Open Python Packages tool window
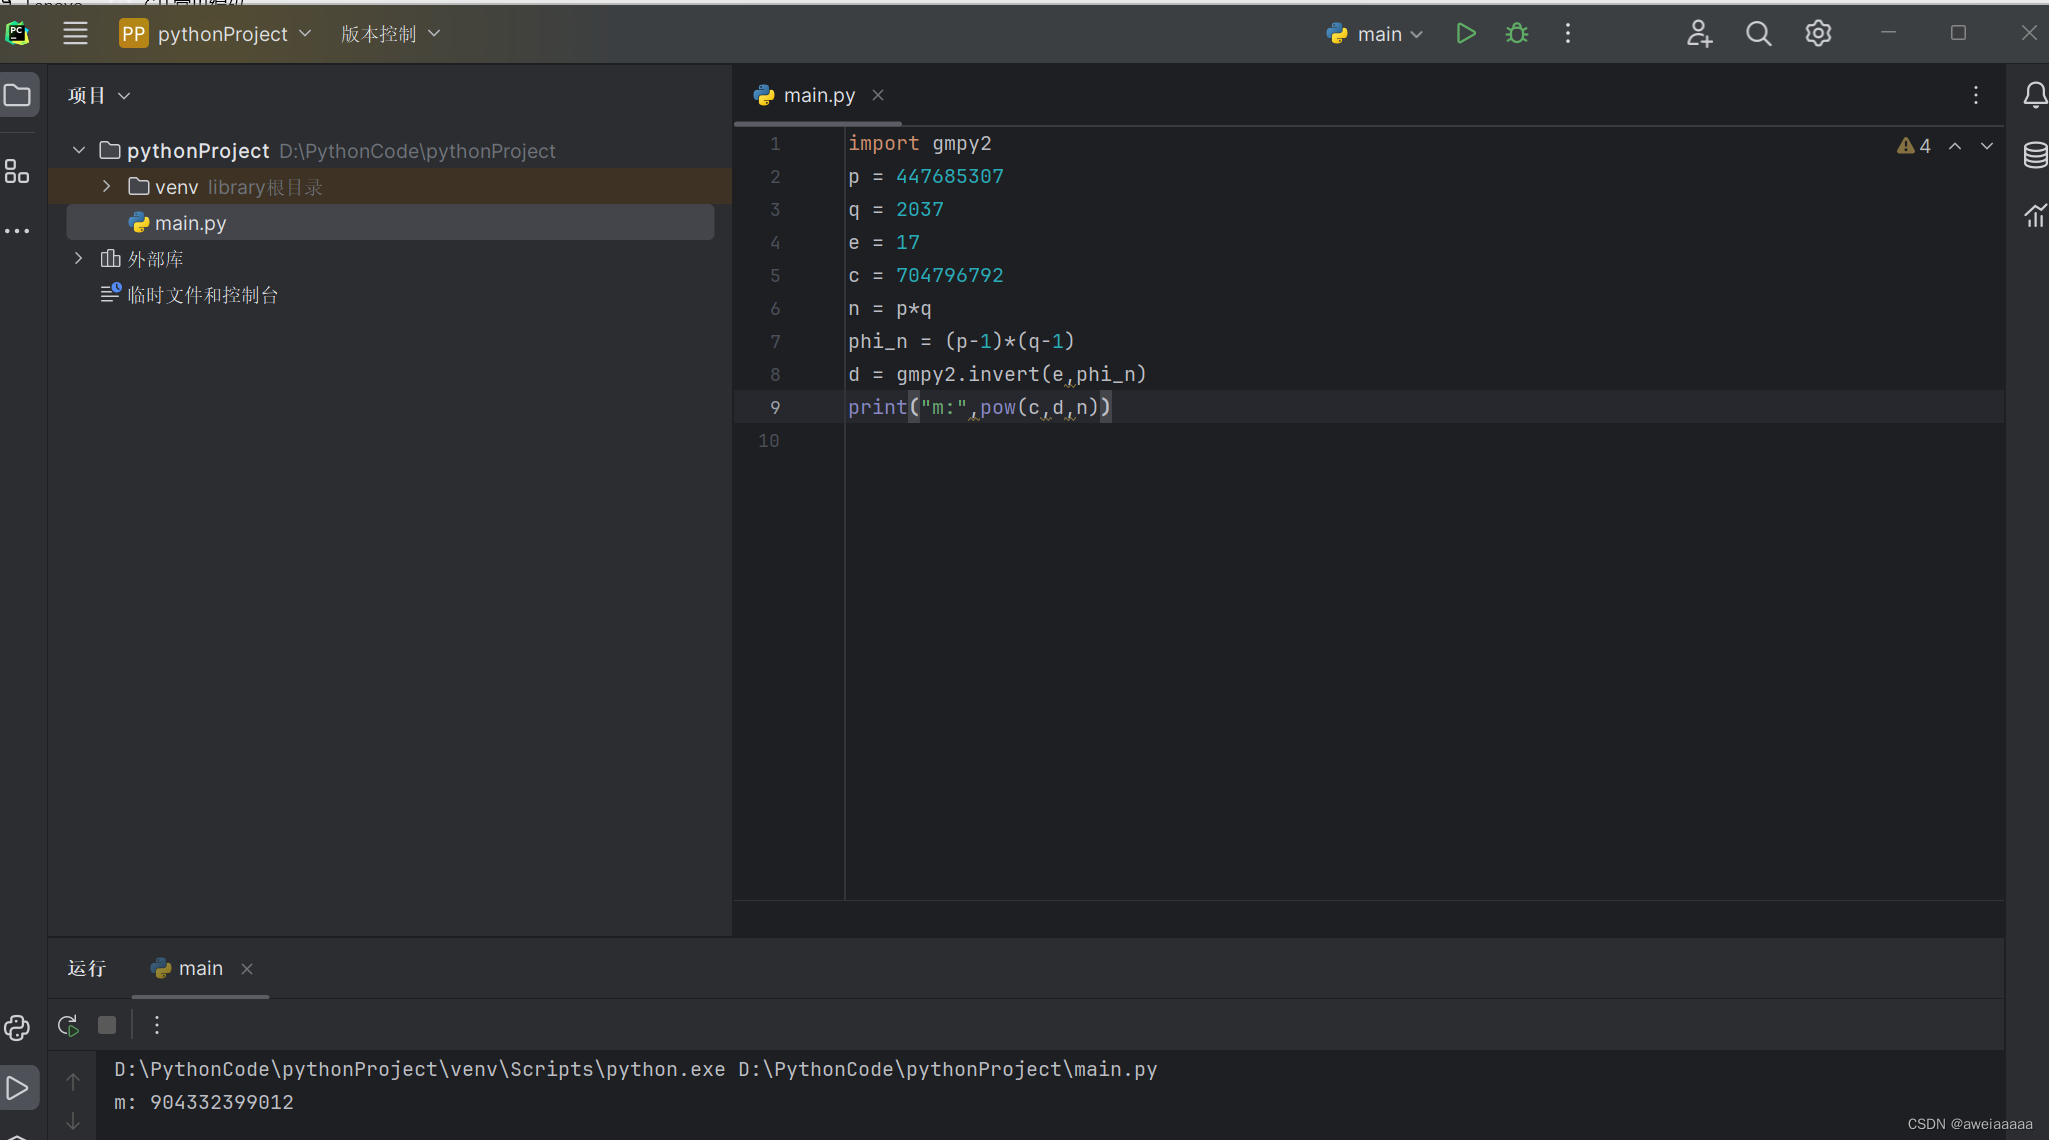 (x=17, y=1027)
